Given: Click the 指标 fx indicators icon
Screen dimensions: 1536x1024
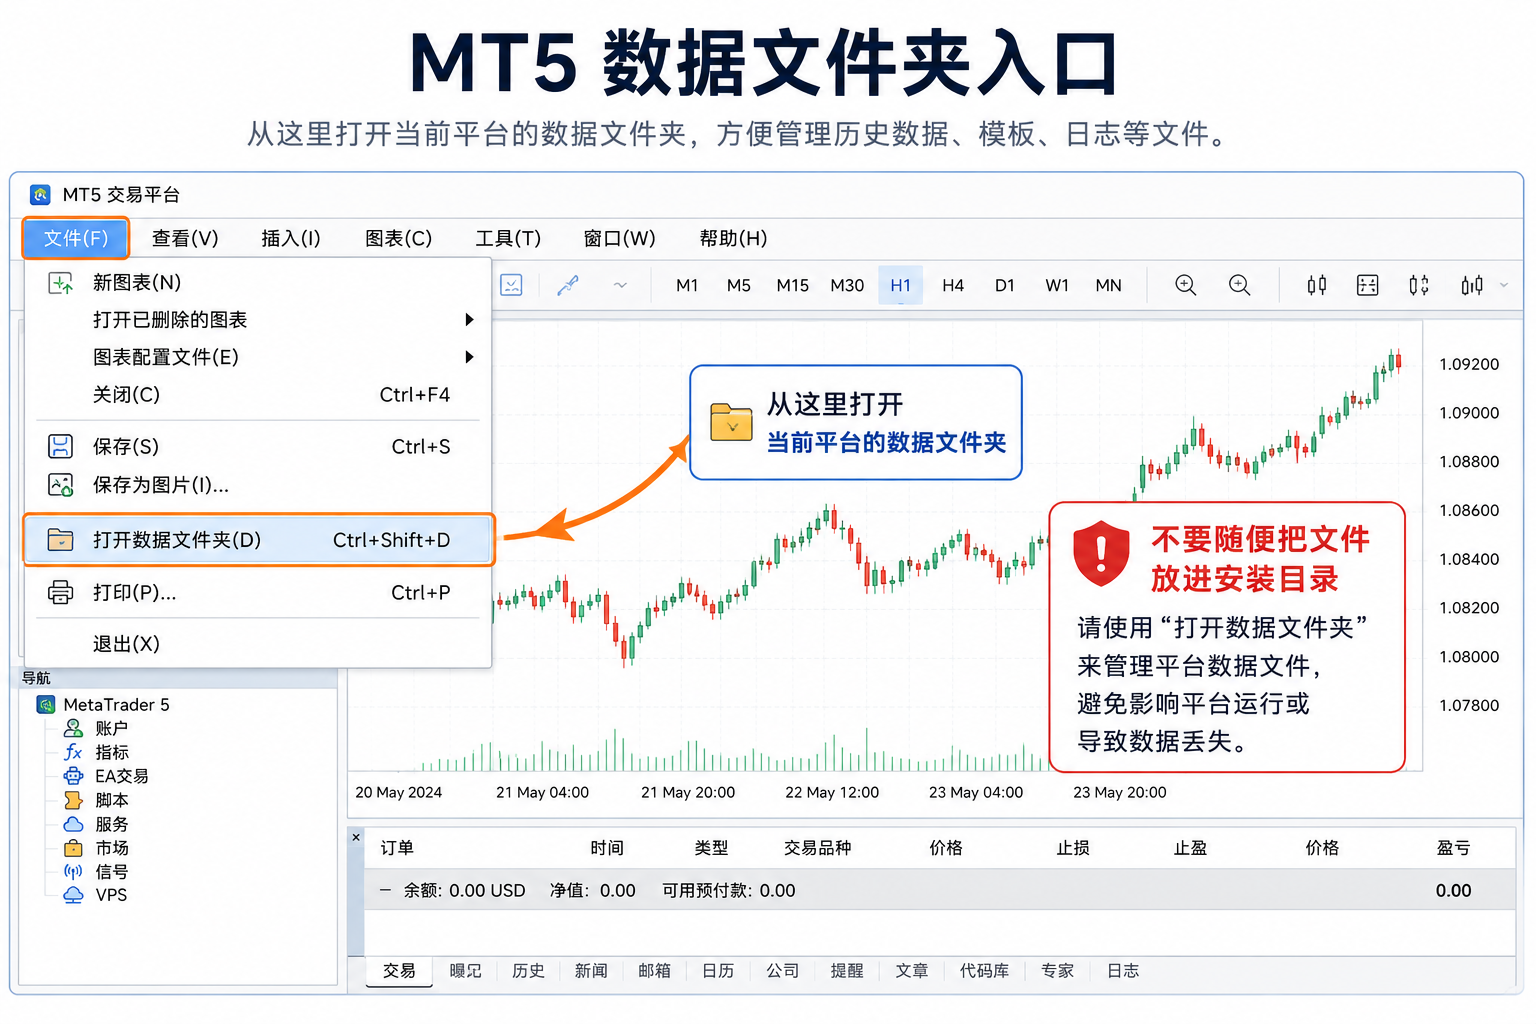Looking at the screenshot, I should point(73,752).
